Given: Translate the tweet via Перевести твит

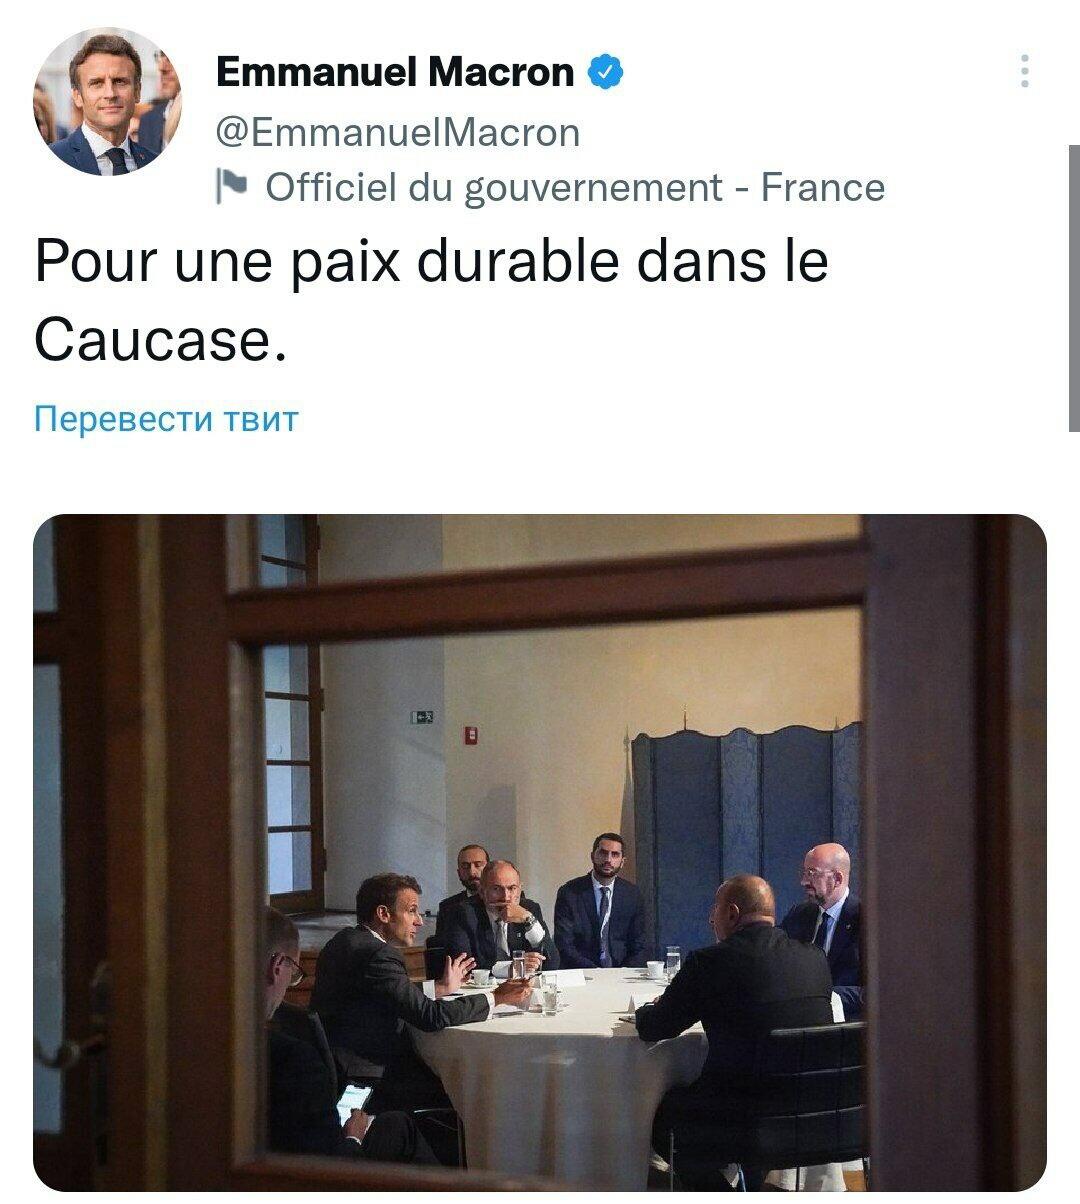Looking at the screenshot, I should [167, 418].
